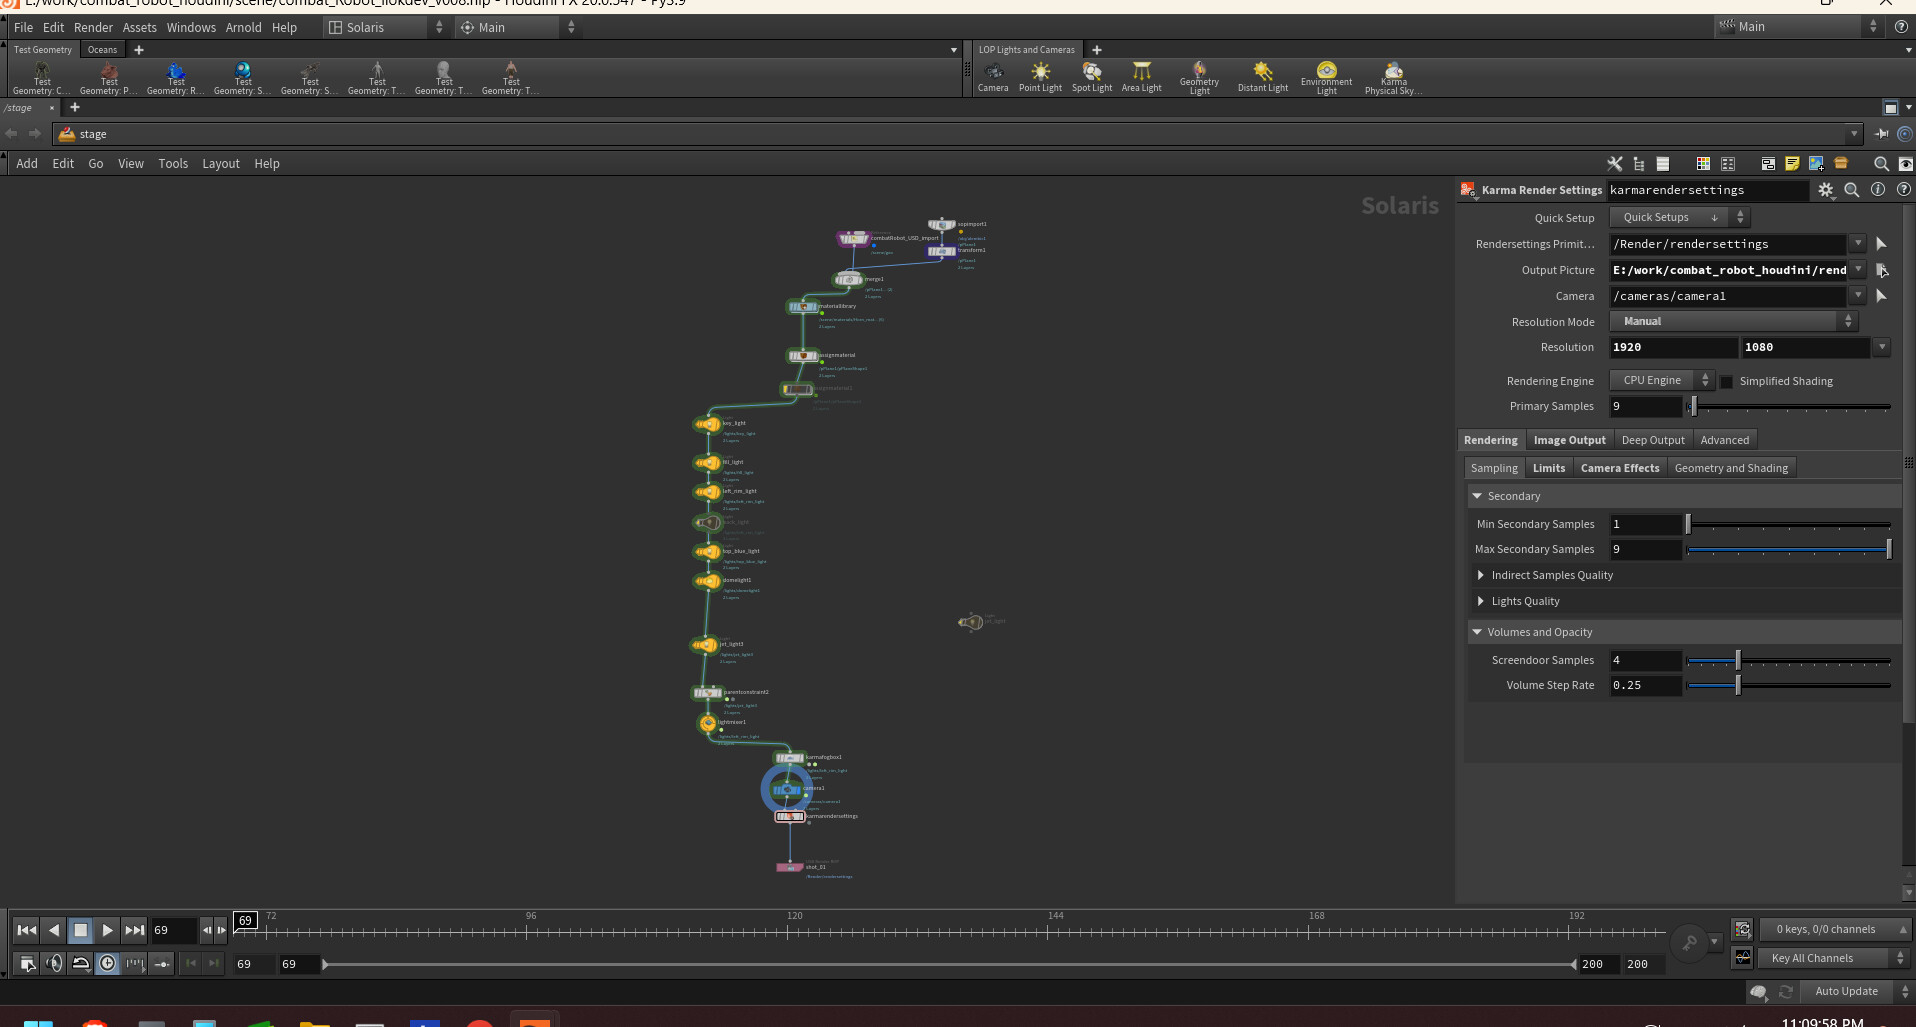
Task: Play the animation forward
Action: (x=108, y=930)
